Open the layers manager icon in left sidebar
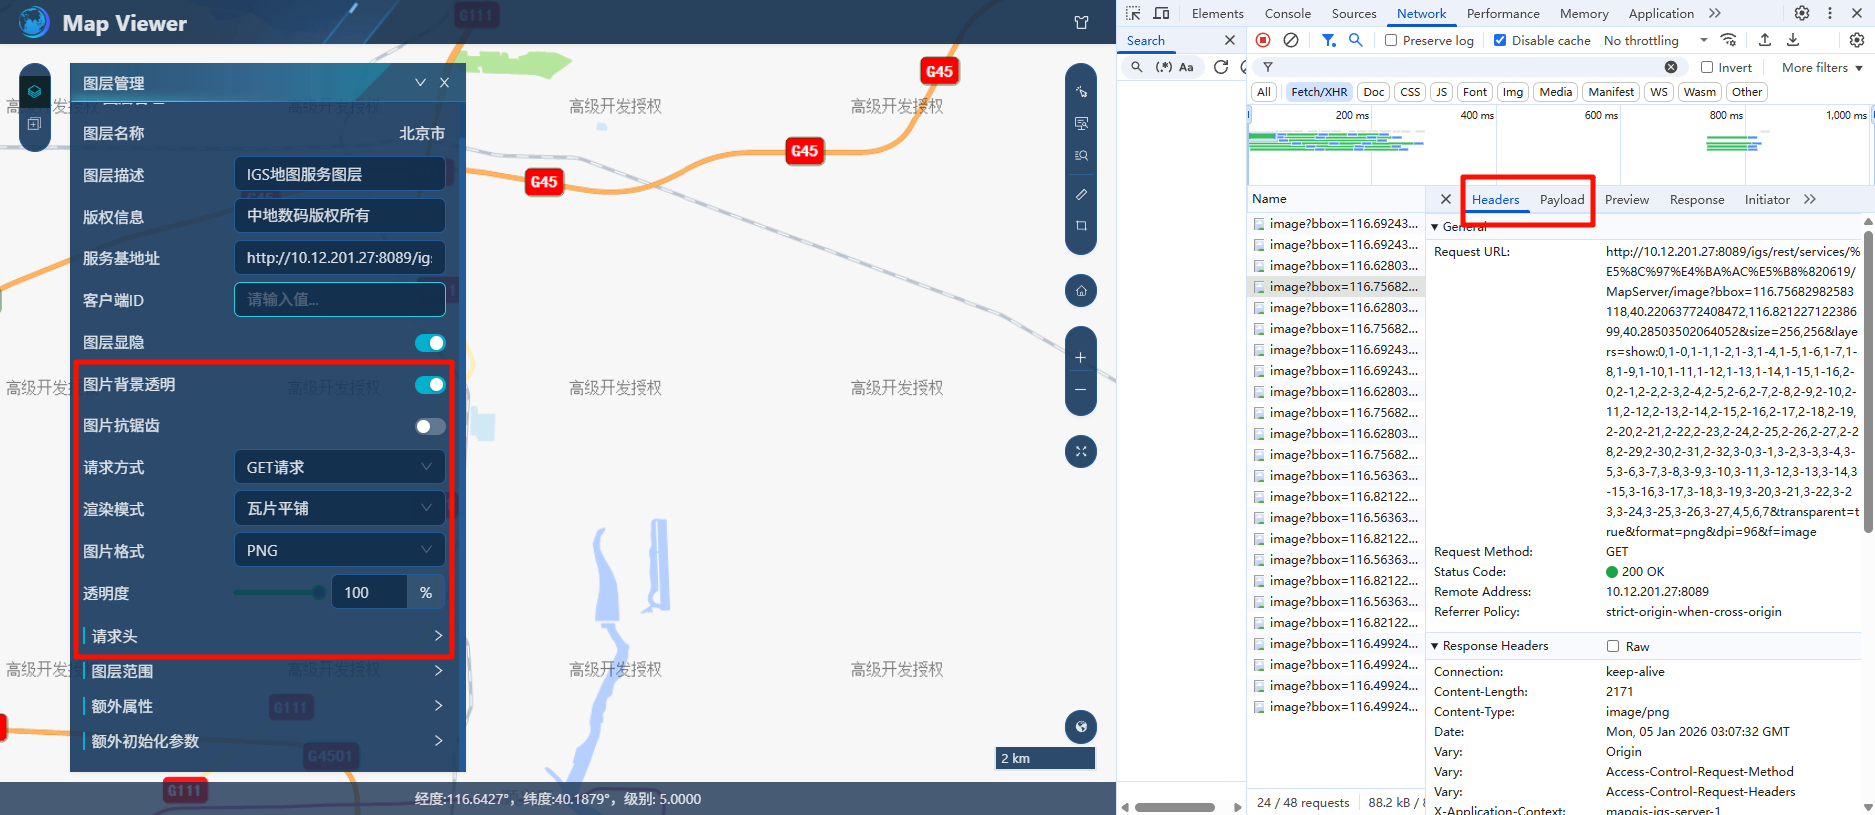The height and width of the screenshot is (815, 1875). pyautogui.click(x=34, y=91)
